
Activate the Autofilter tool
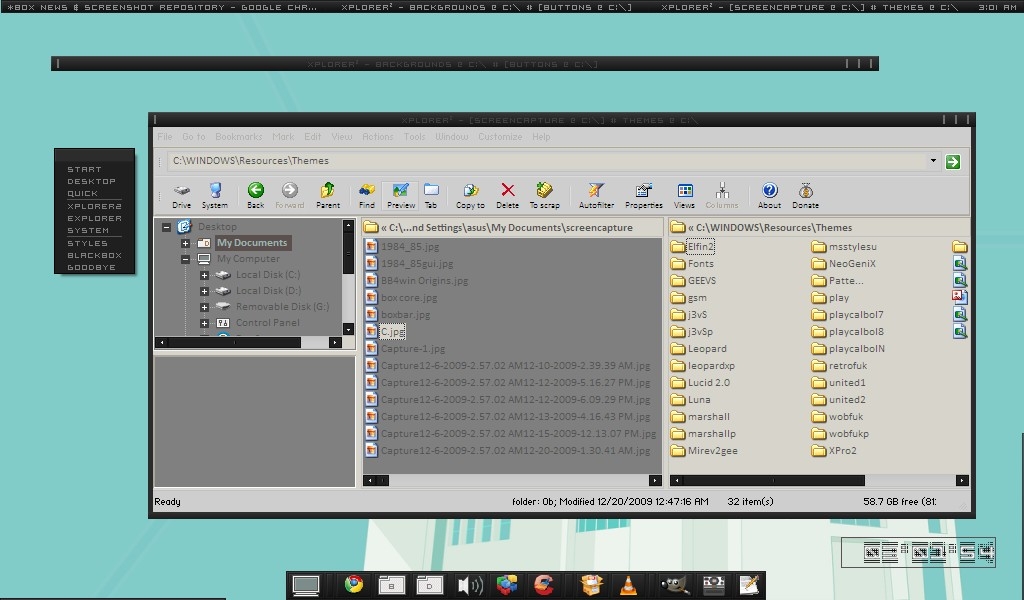coord(596,195)
